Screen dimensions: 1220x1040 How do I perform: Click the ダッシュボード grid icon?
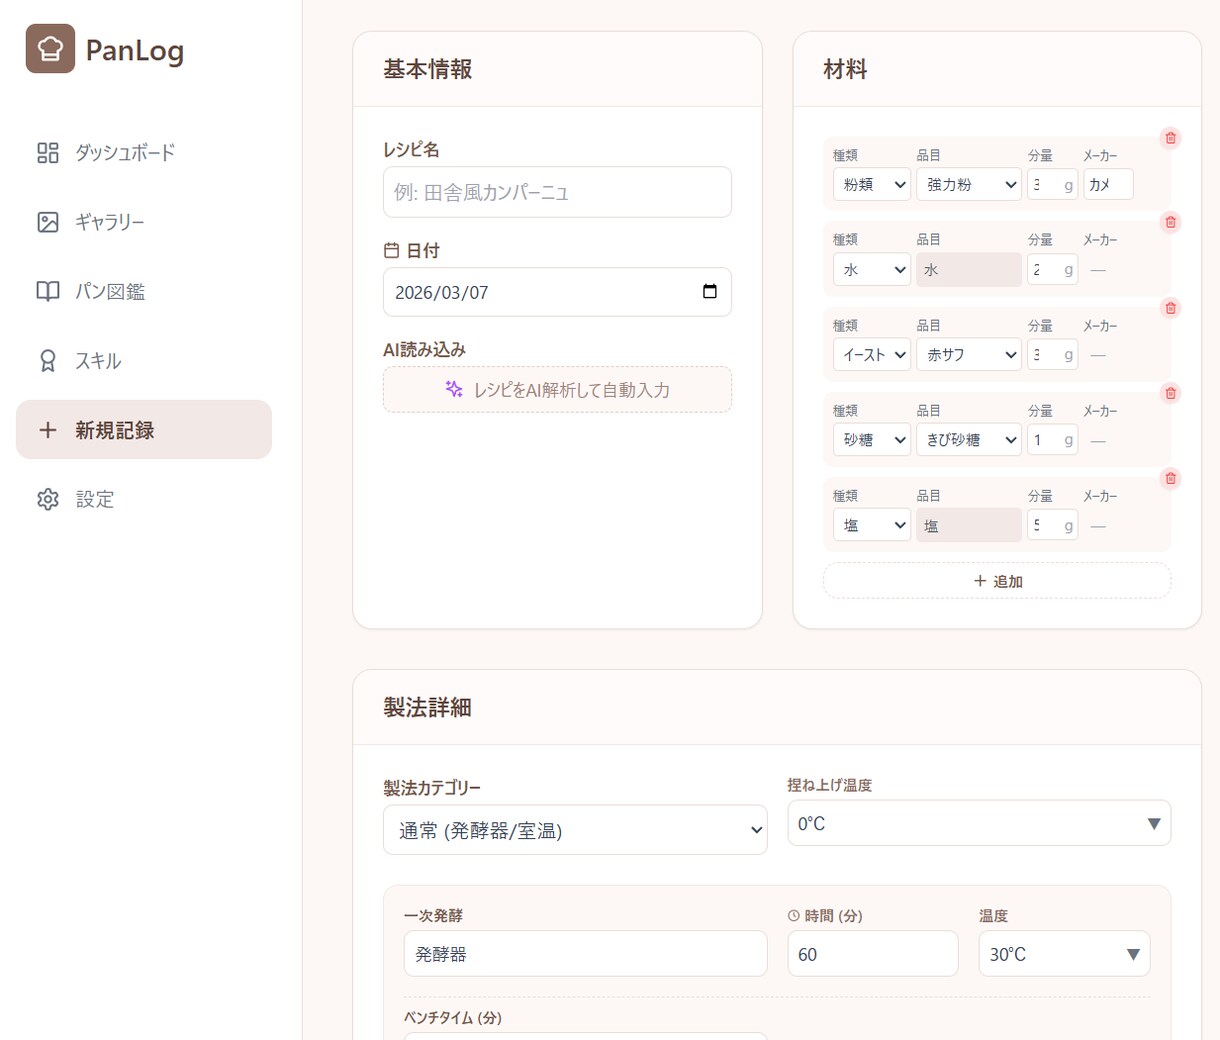click(48, 152)
